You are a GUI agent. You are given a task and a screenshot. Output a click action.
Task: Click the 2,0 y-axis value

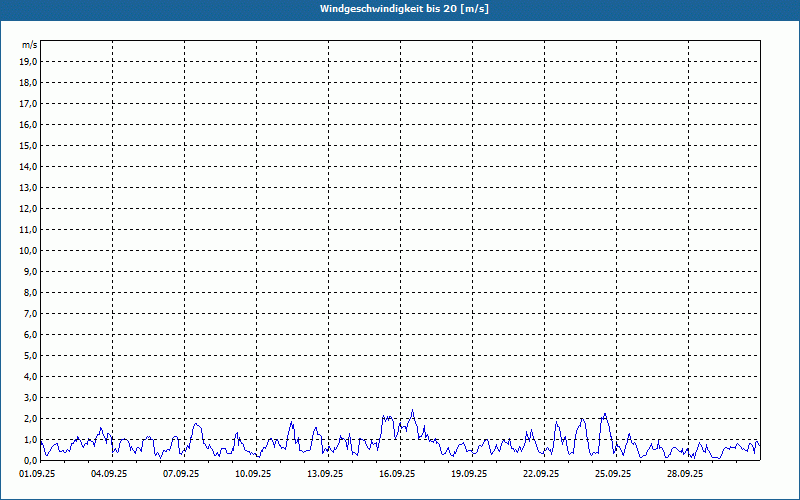(x=29, y=419)
